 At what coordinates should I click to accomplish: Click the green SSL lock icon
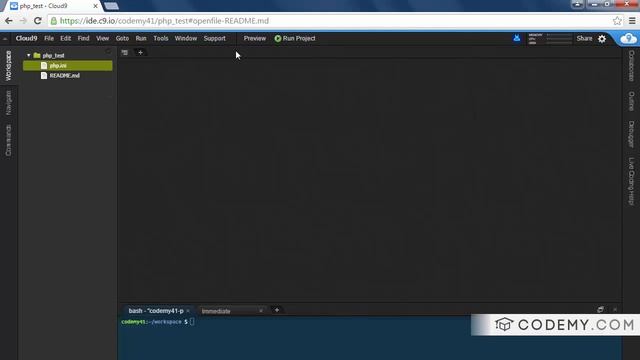point(54,21)
